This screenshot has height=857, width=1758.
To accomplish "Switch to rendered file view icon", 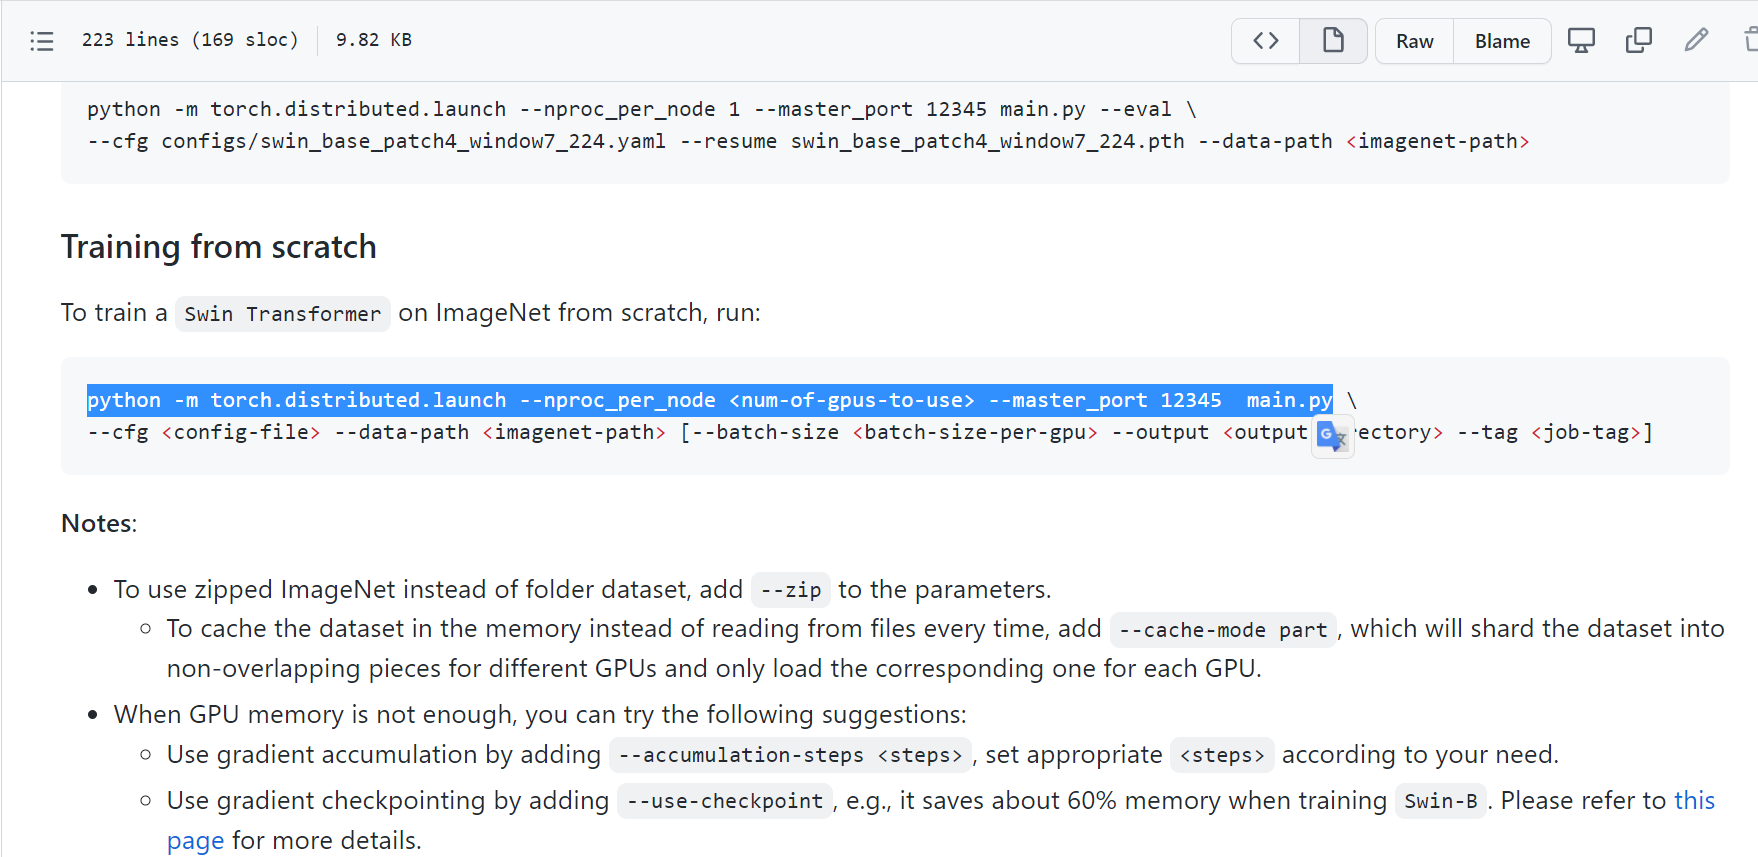I will [1333, 41].
